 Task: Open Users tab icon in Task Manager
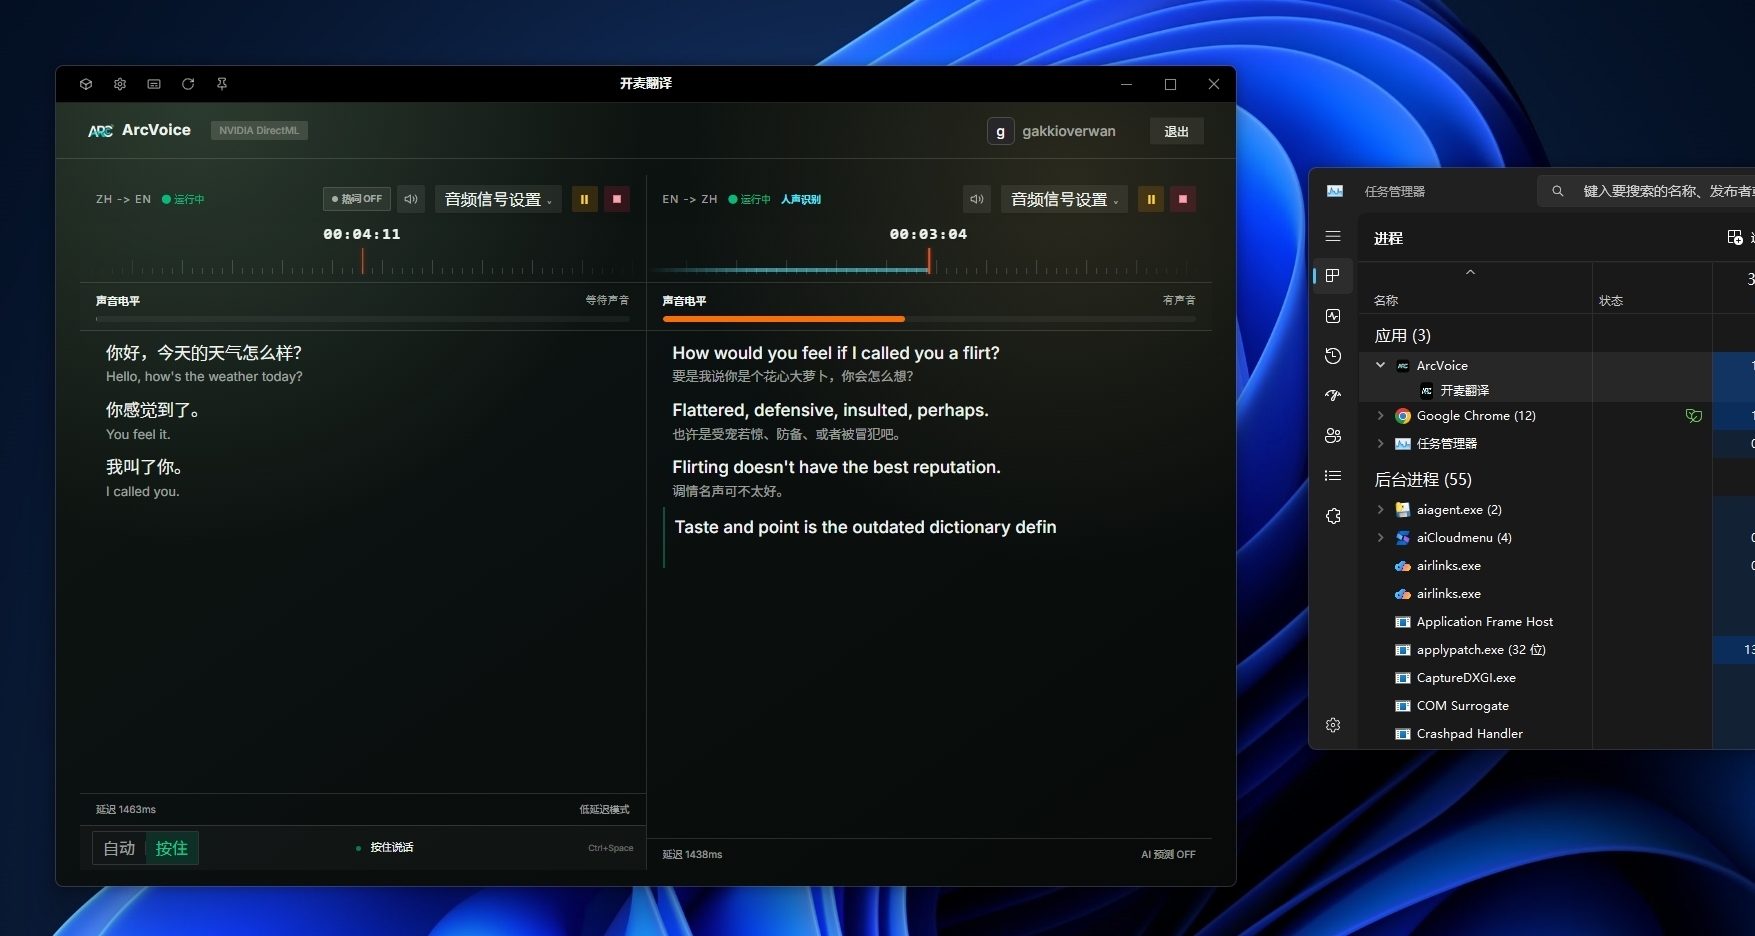click(1333, 436)
